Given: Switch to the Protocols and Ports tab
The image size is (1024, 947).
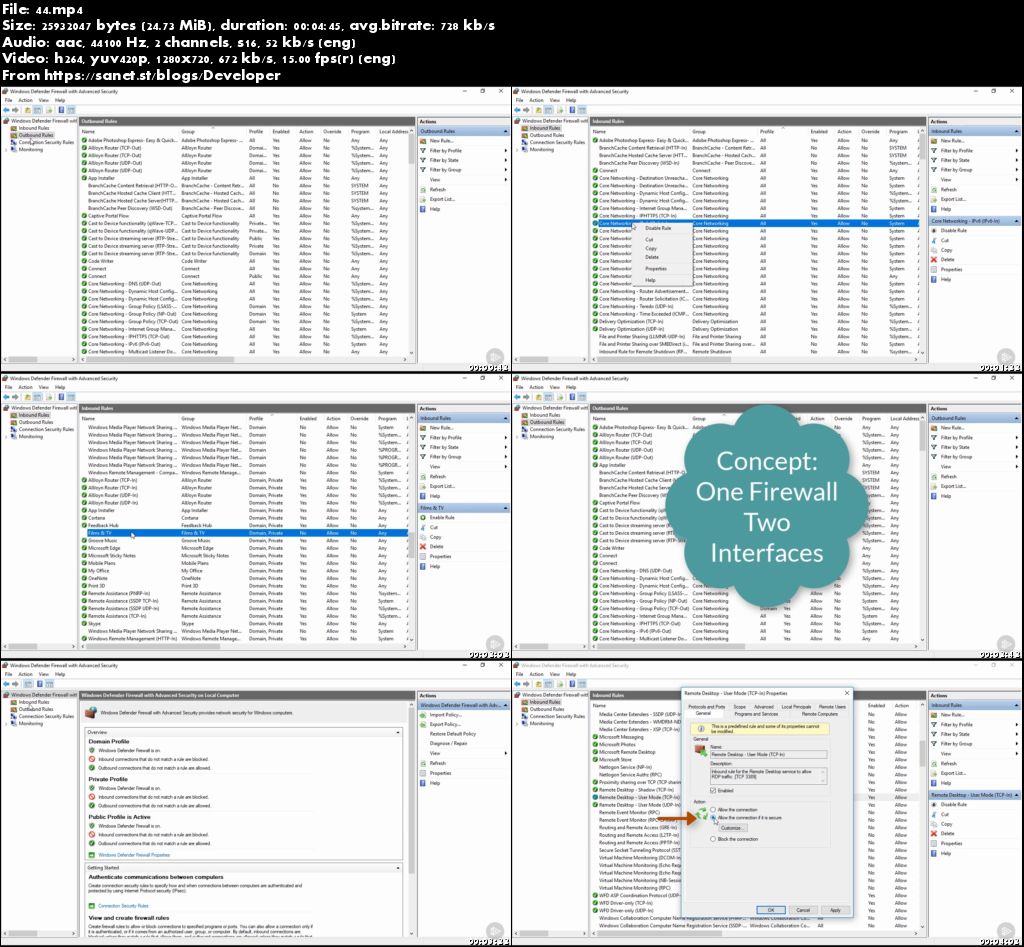Looking at the screenshot, I should 707,707.
